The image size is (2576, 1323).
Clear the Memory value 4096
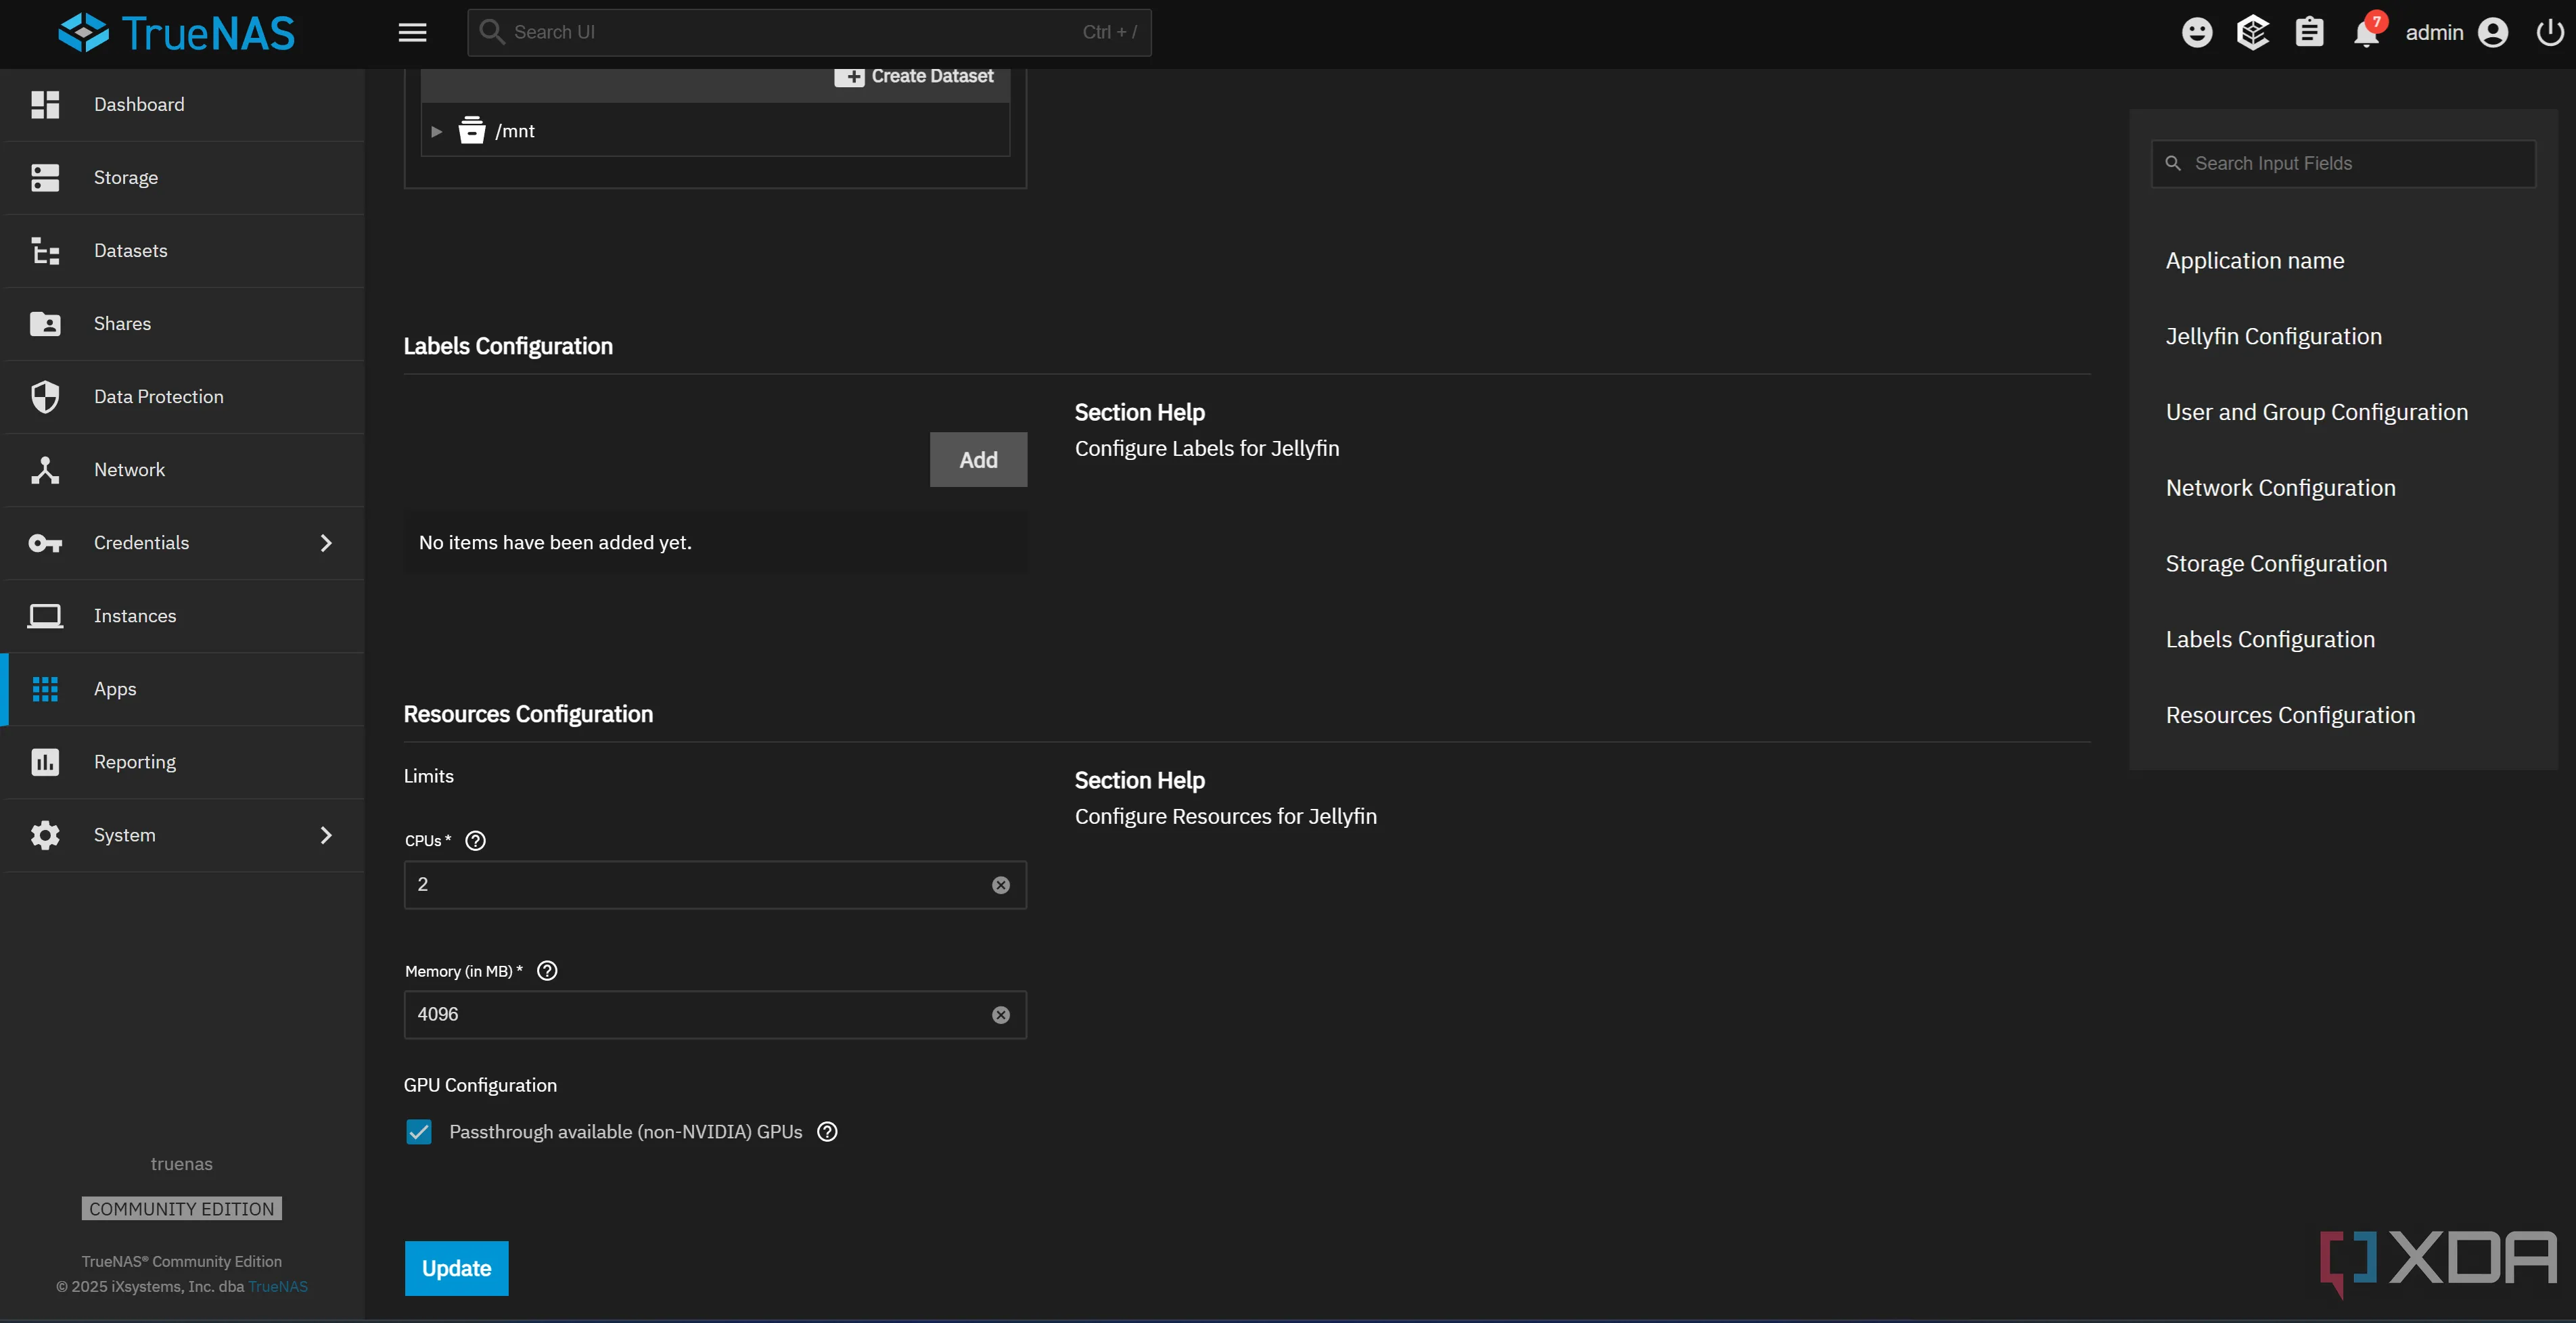coord(1000,1015)
